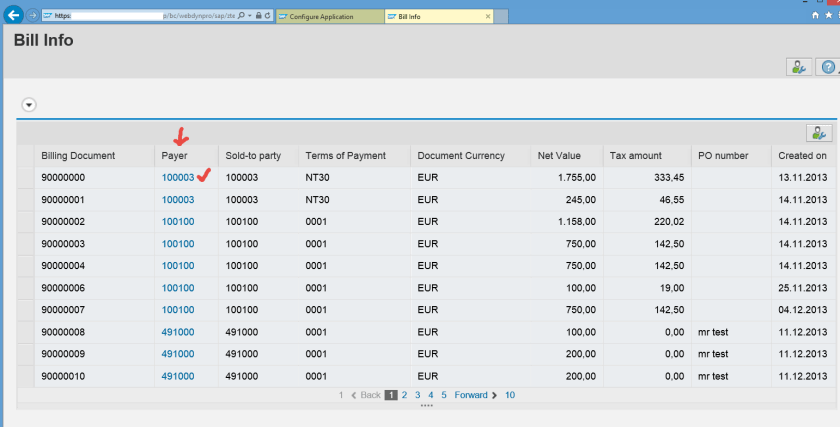The width and height of the screenshot is (840, 427).
Task: Click the browser Back arrow button
Action: [14, 16]
